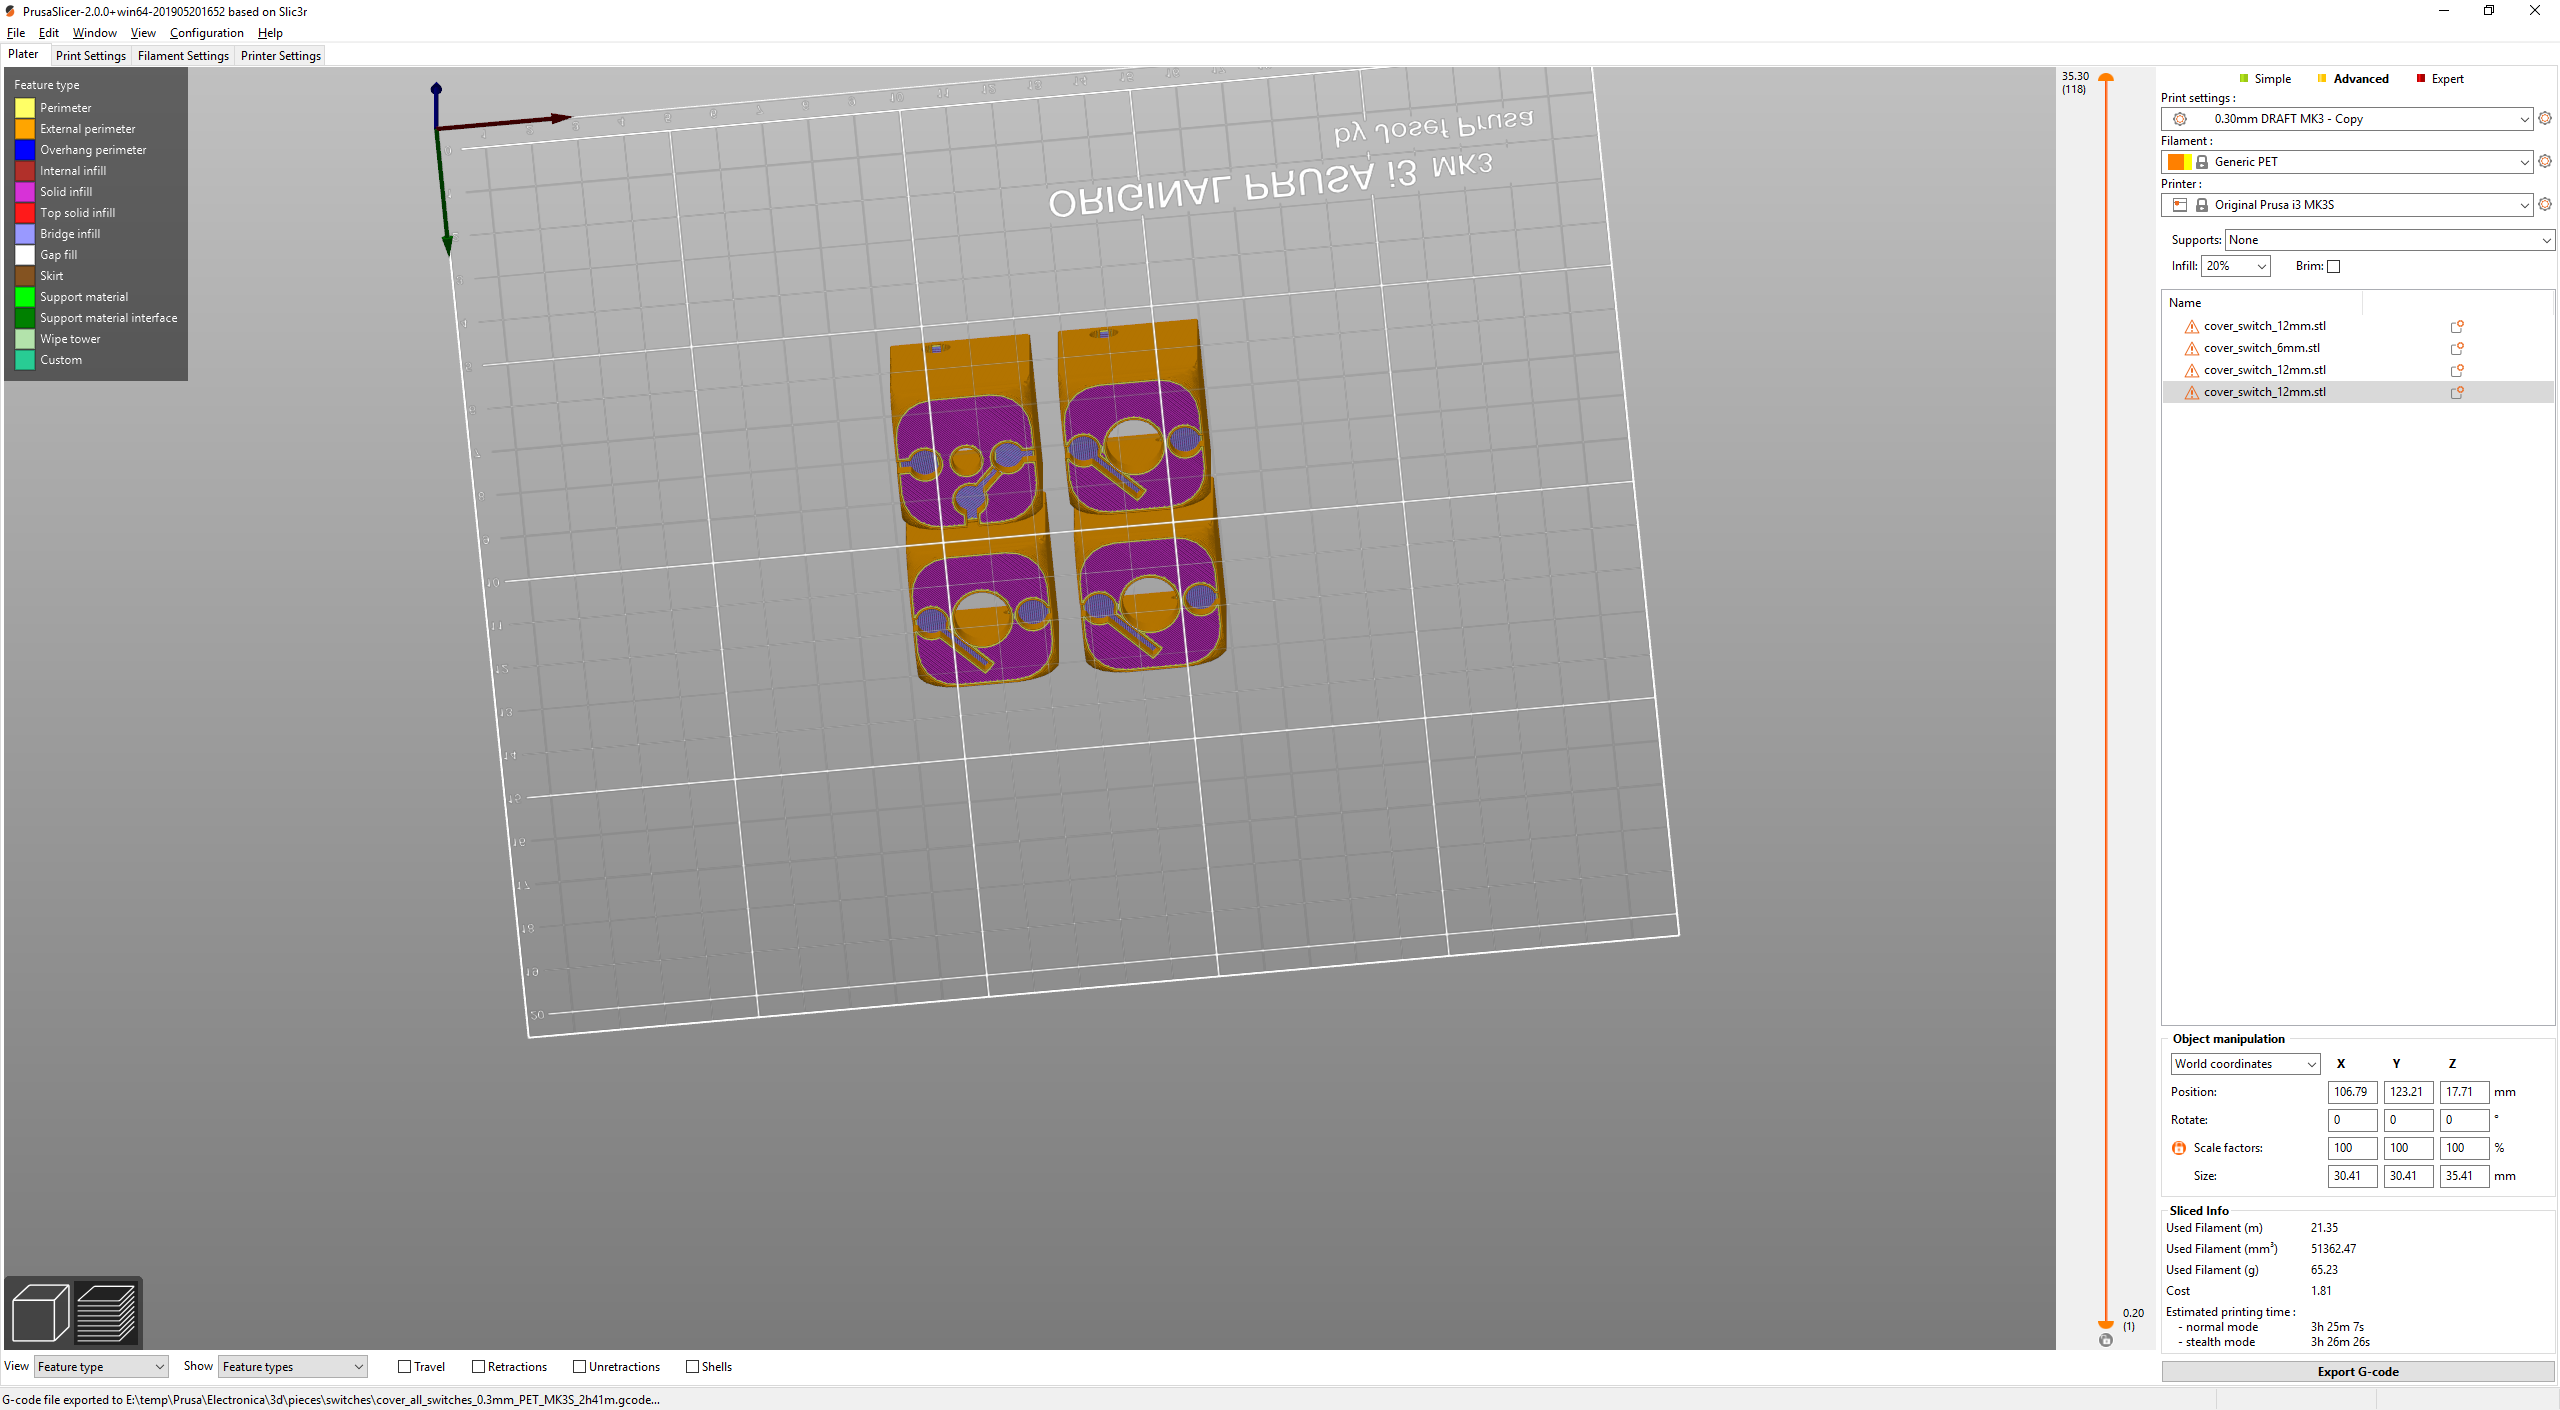
Task: Click warning icon on selected cover_switch_12mm.stl row
Action: click(x=2191, y=393)
